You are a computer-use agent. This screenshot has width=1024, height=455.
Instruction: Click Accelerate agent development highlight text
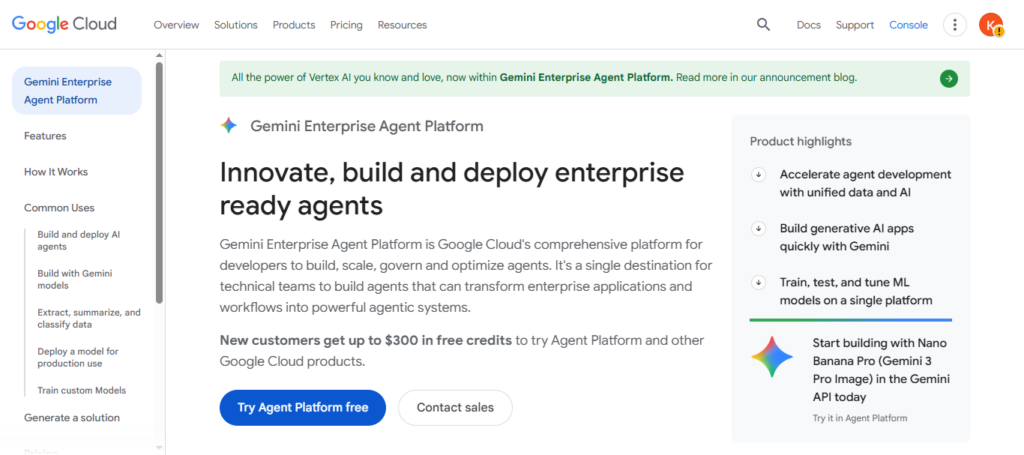click(865, 183)
